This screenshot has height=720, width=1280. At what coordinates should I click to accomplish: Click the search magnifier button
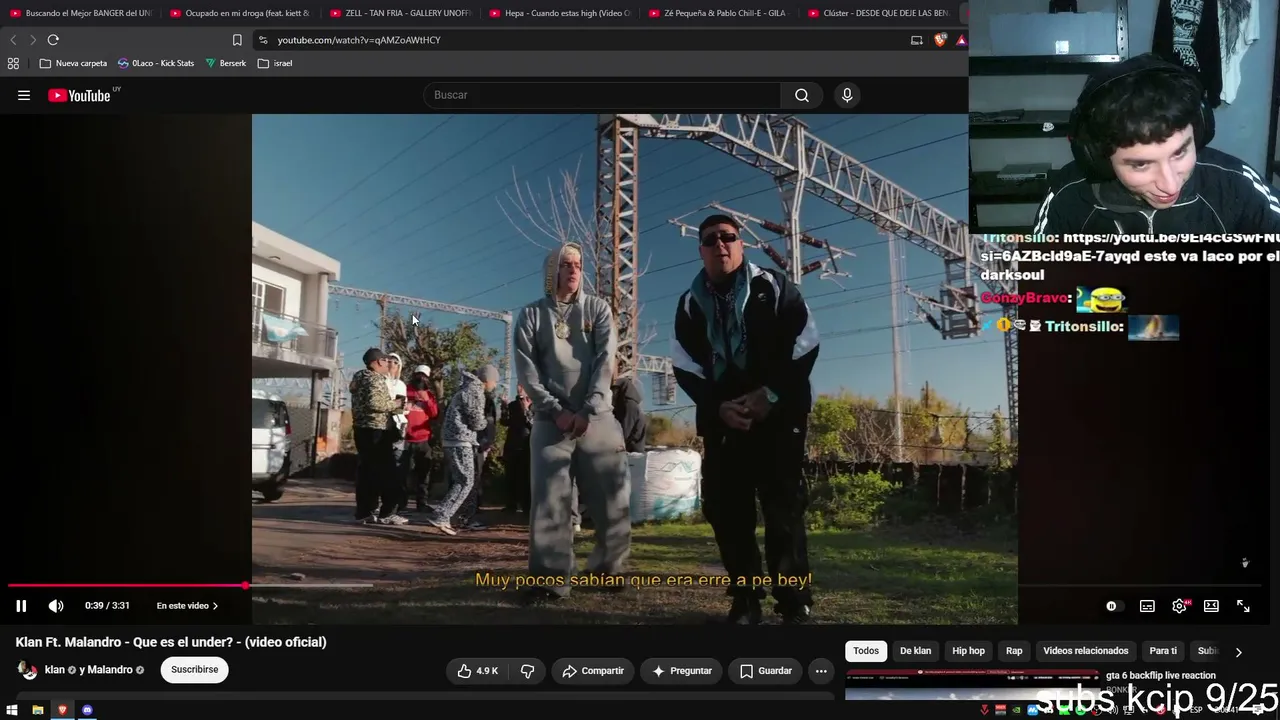tap(802, 95)
